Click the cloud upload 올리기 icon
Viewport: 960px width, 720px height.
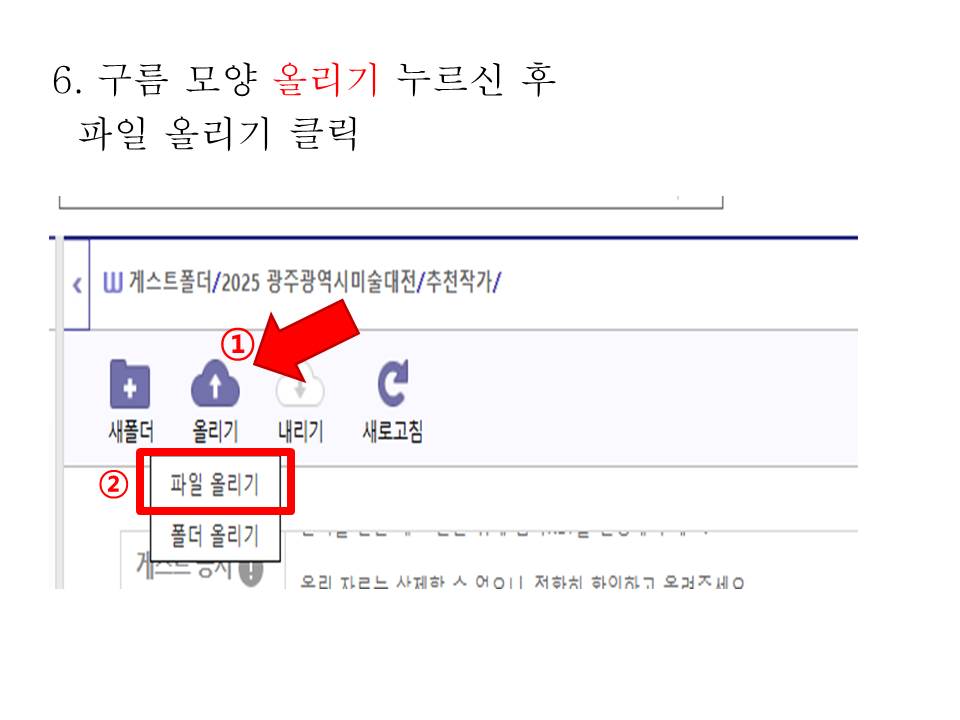(x=215, y=384)
